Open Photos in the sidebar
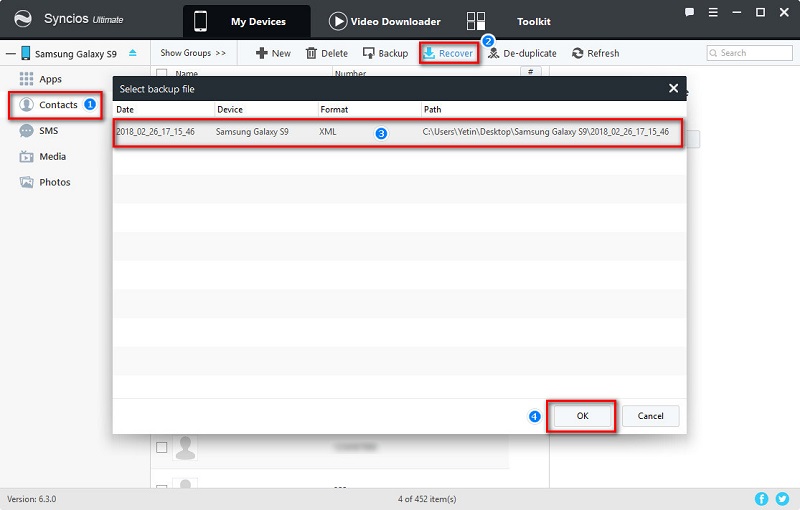The height and width of the screenshot is (510, 800). tap(55, 182)
